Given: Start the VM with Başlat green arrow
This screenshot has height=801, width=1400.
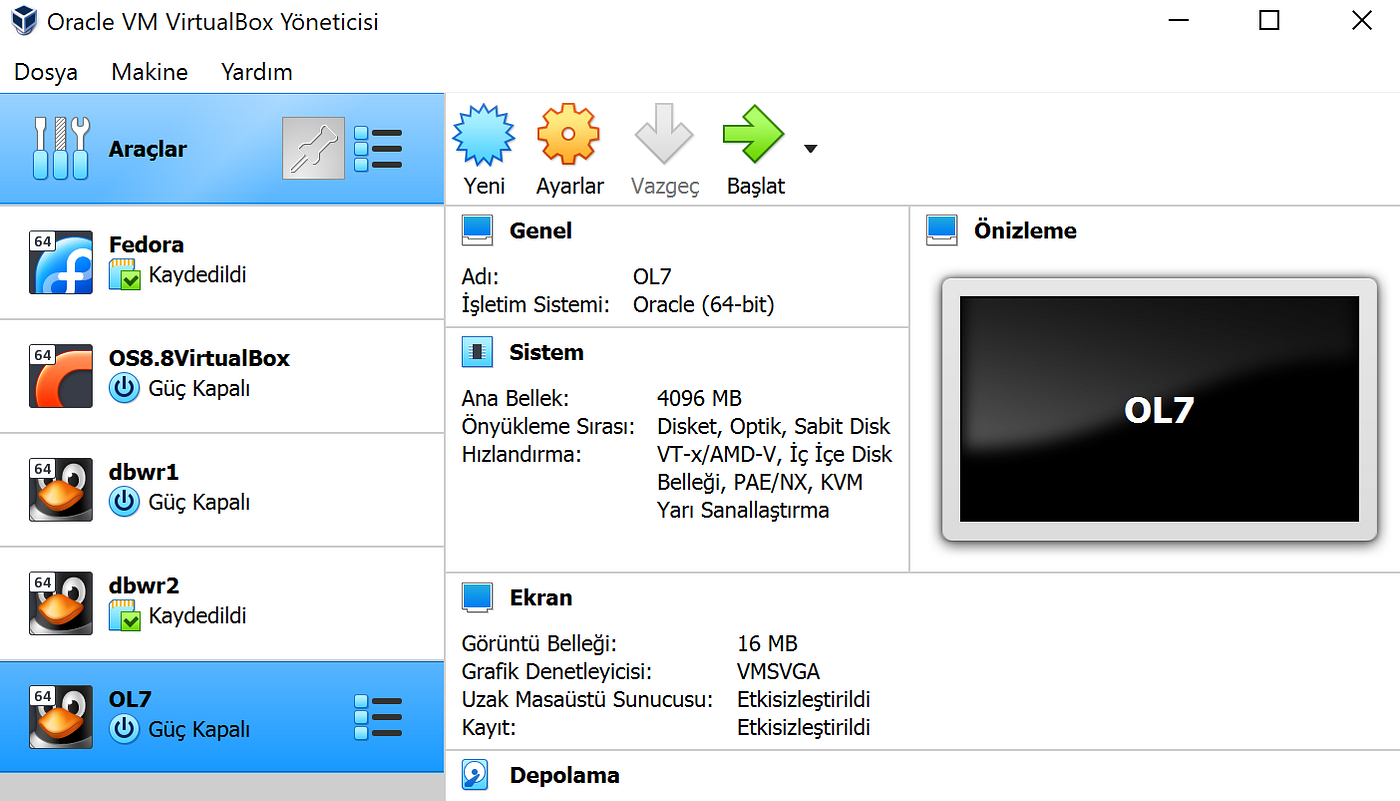Looking at the screenshot, I should click(x=754, y=134).
